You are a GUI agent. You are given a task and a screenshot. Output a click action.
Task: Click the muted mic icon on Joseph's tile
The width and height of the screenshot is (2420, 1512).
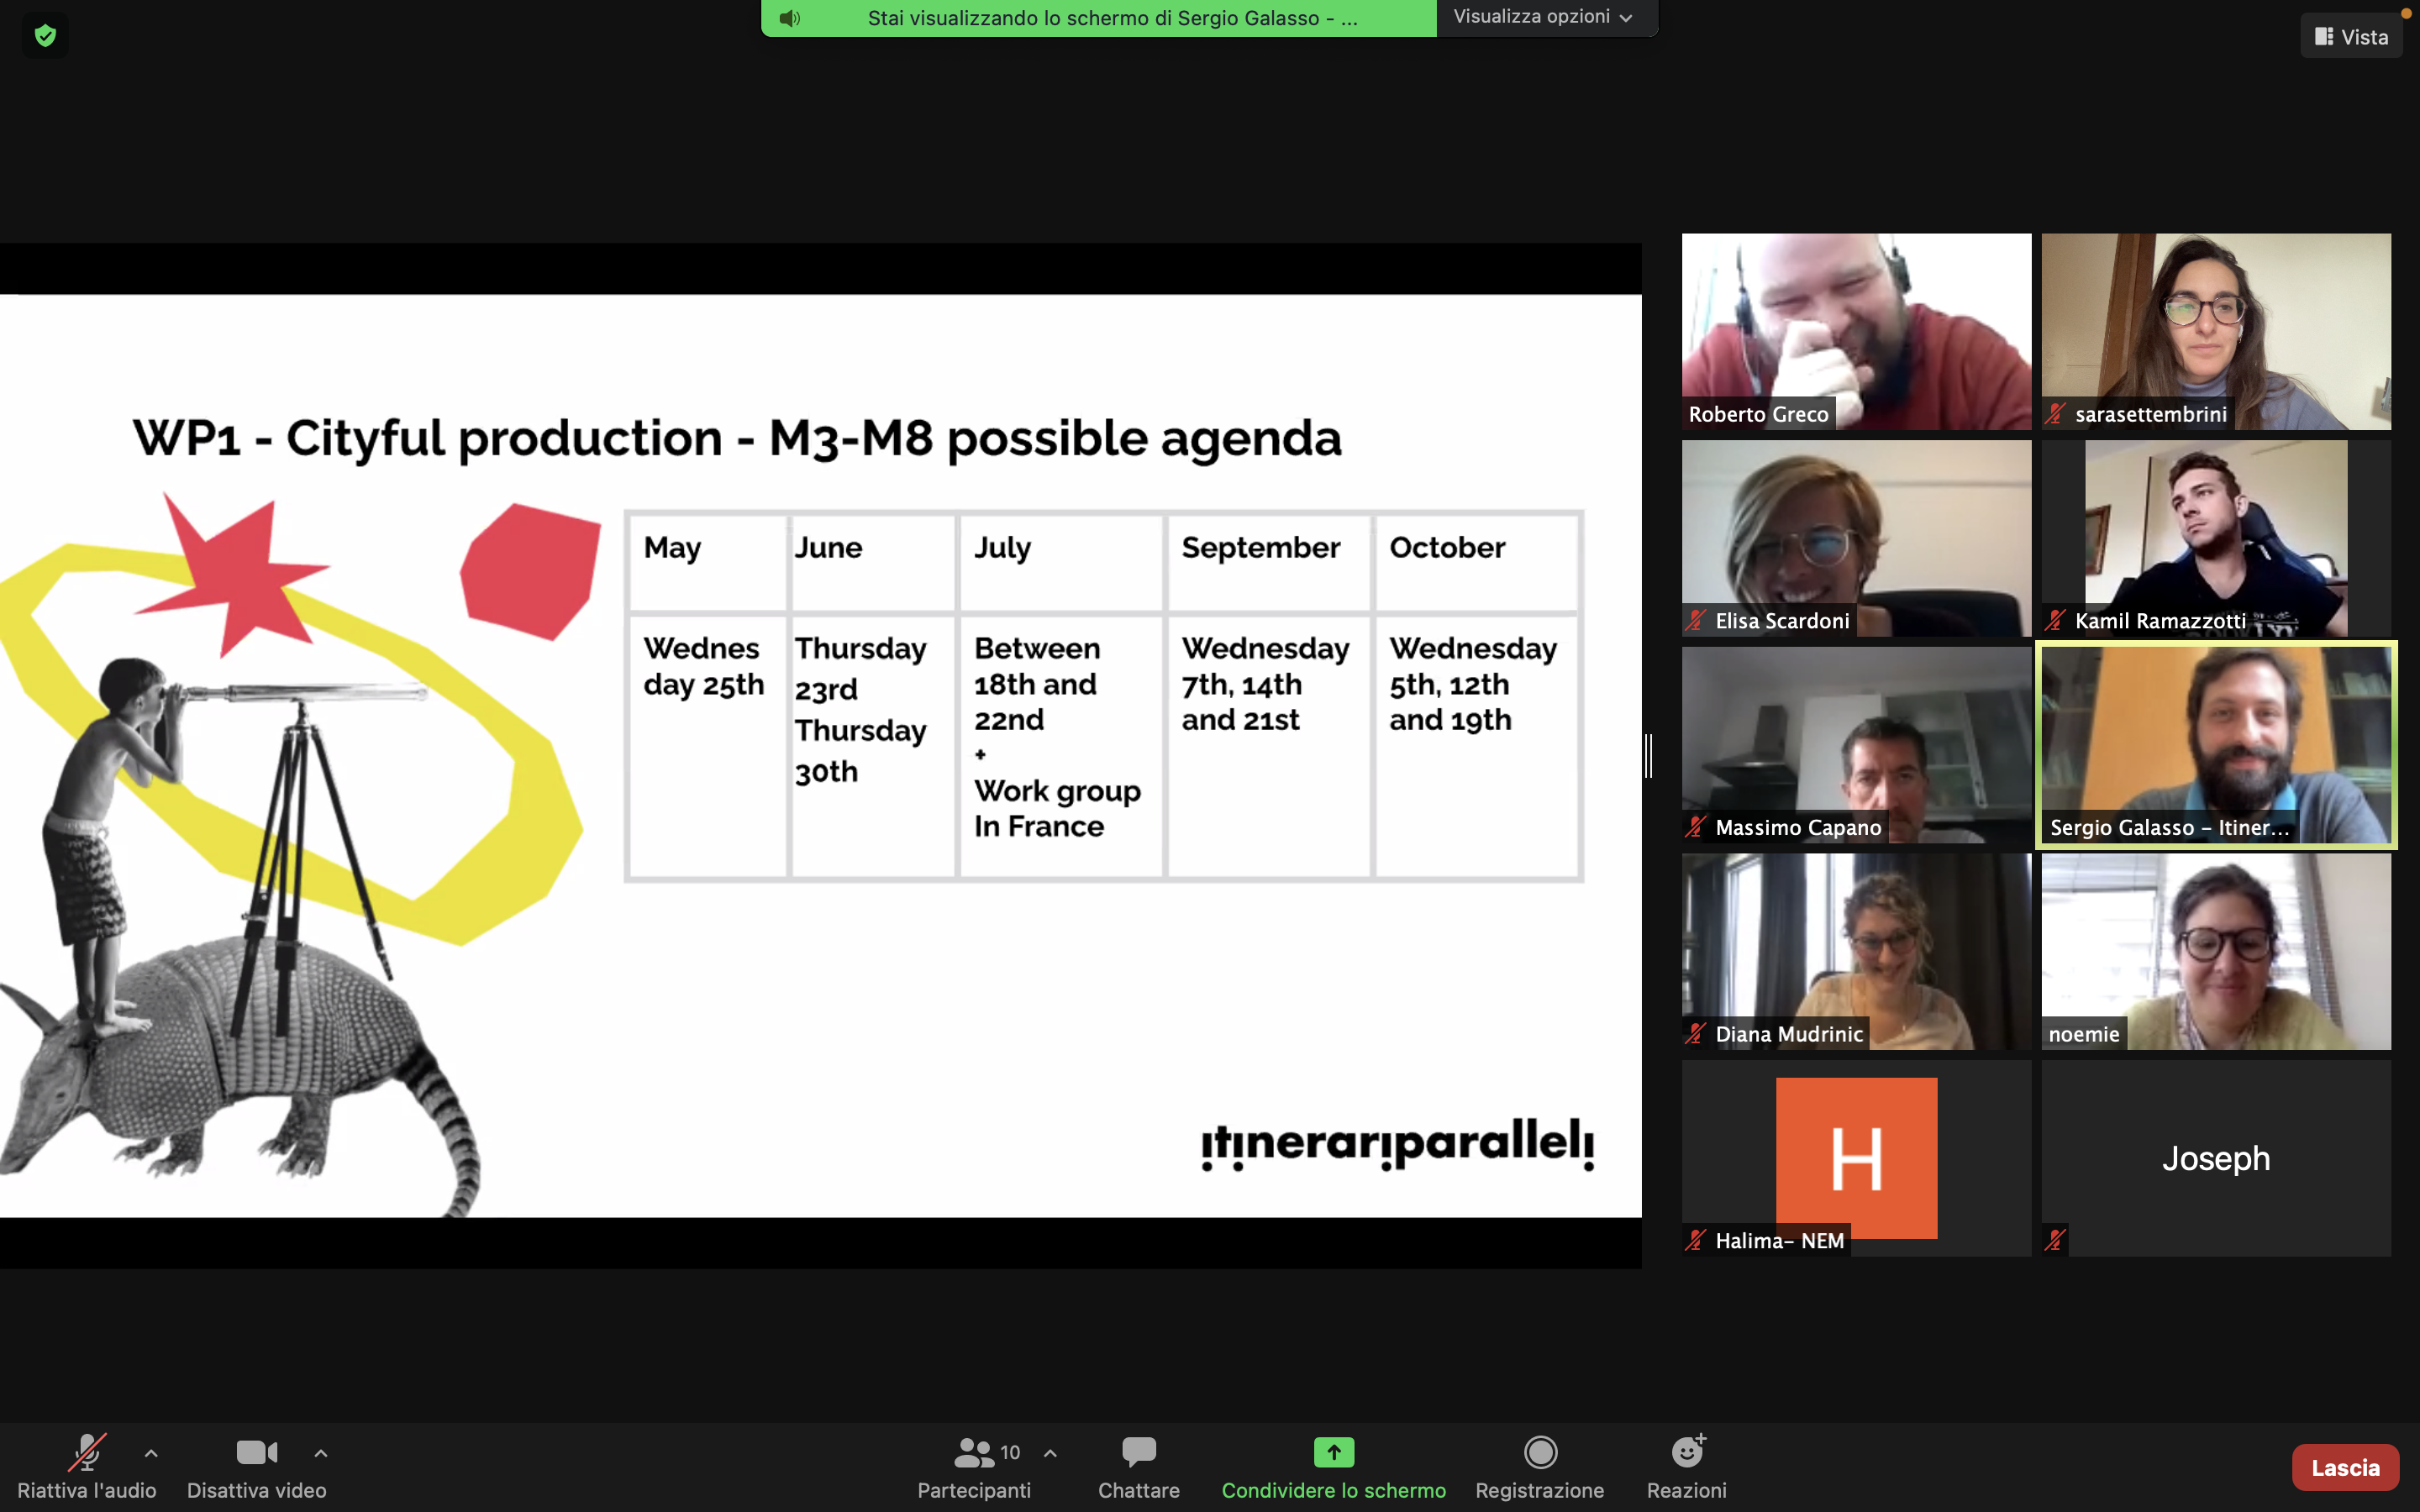(2055, 1240)
